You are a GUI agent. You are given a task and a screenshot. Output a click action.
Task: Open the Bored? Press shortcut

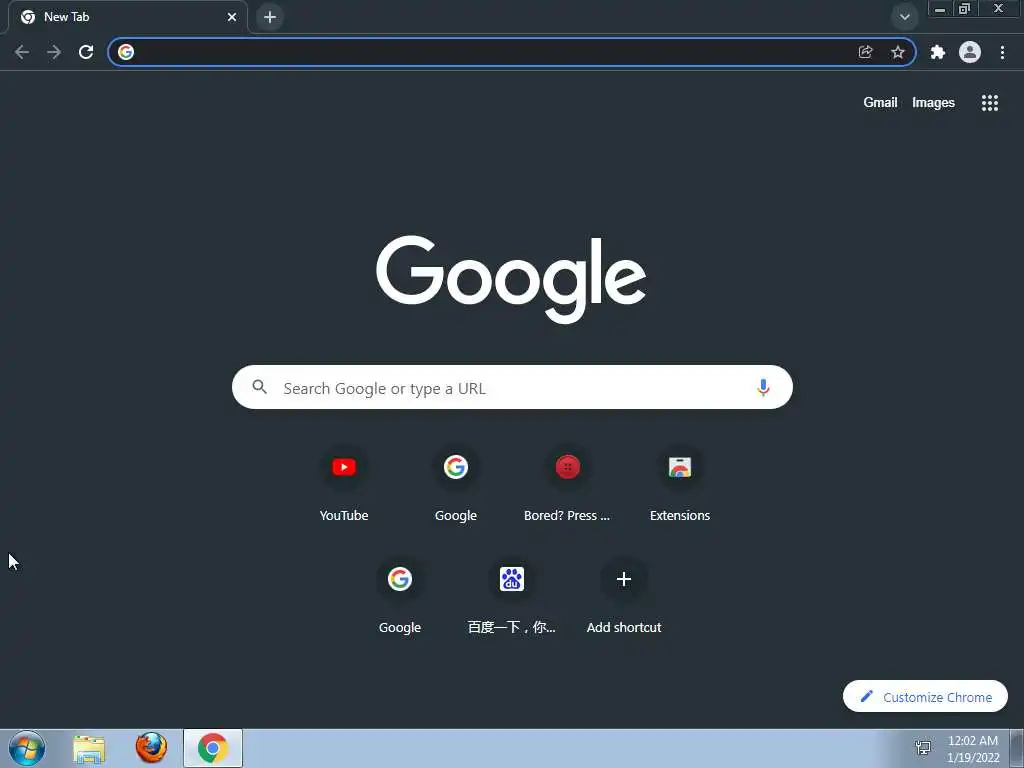pyautogui.click(x=568, y=485)
